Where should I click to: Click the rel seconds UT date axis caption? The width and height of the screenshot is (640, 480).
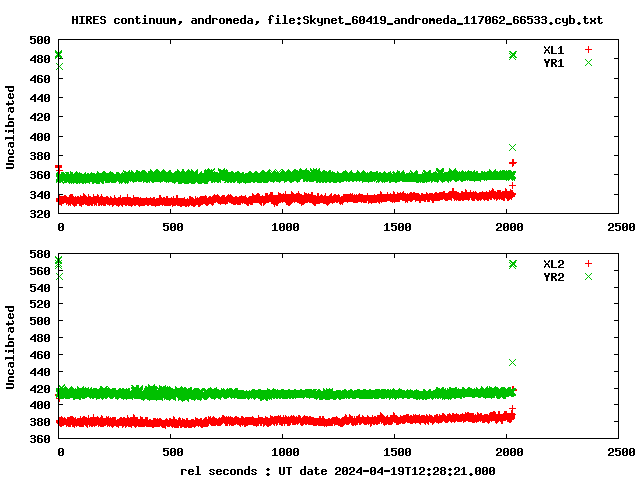click(x=338, y=471)
